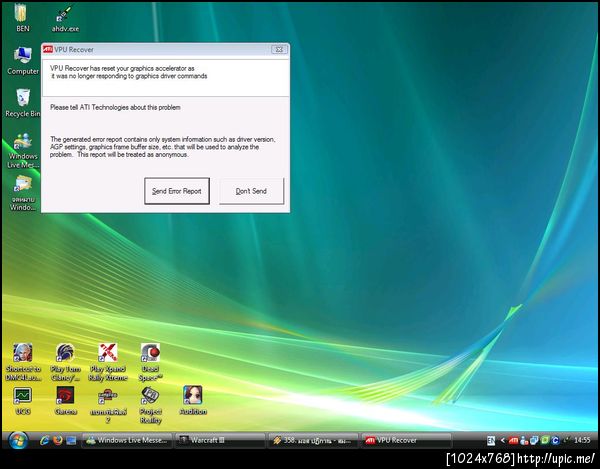Click the Windows Live Messenger tray icon

(524, 440)
